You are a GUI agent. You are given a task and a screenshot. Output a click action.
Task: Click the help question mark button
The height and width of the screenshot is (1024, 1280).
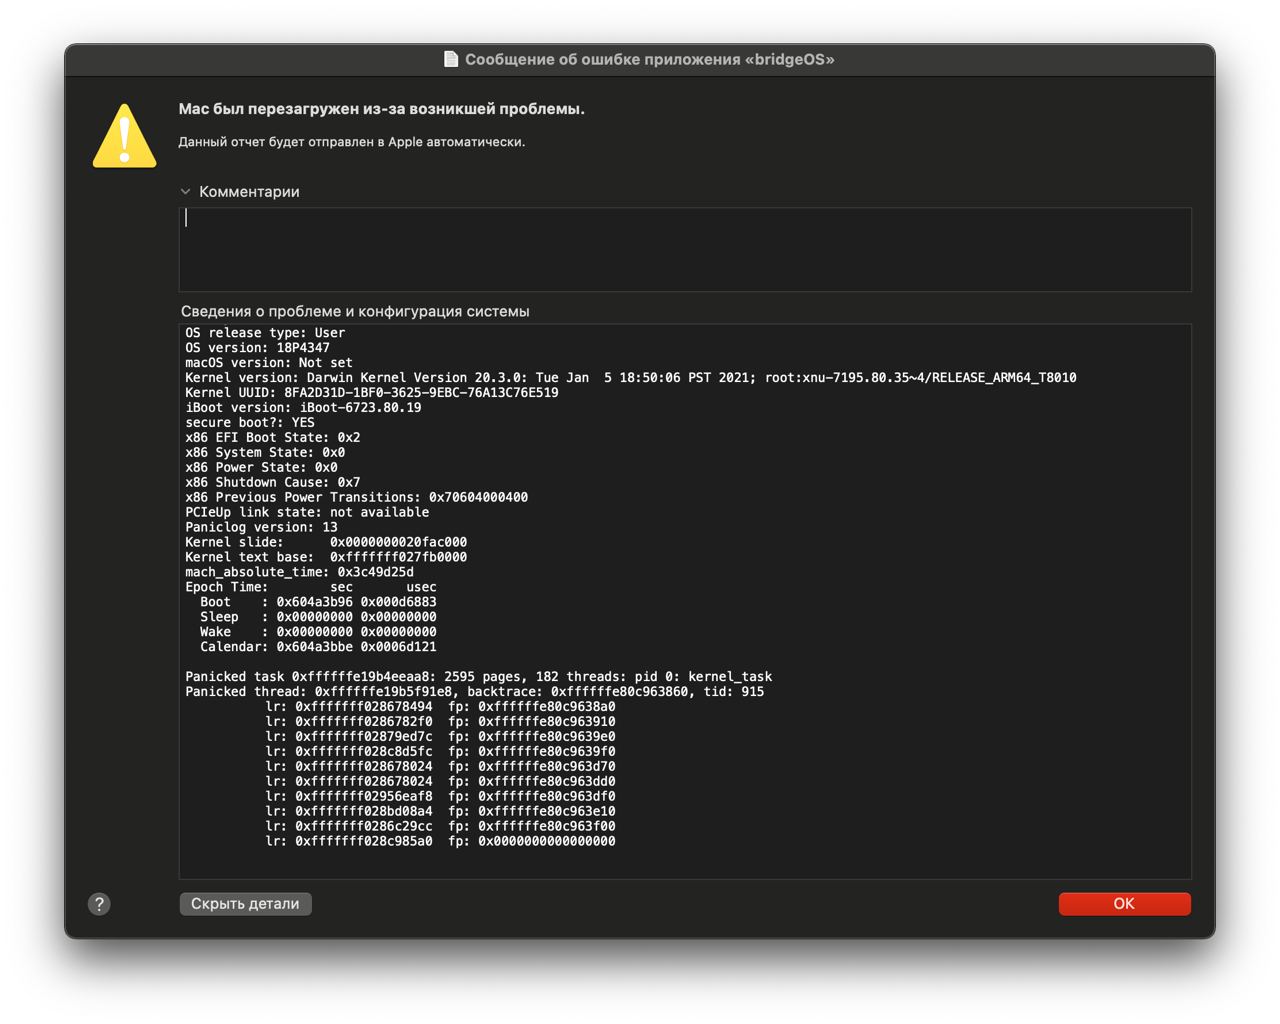(99, 904)
